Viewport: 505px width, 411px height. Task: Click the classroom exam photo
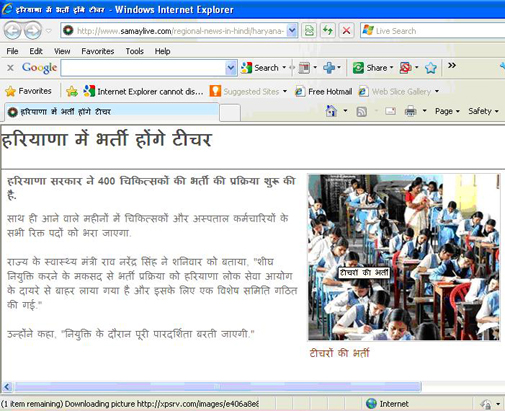tap(404, 257)
